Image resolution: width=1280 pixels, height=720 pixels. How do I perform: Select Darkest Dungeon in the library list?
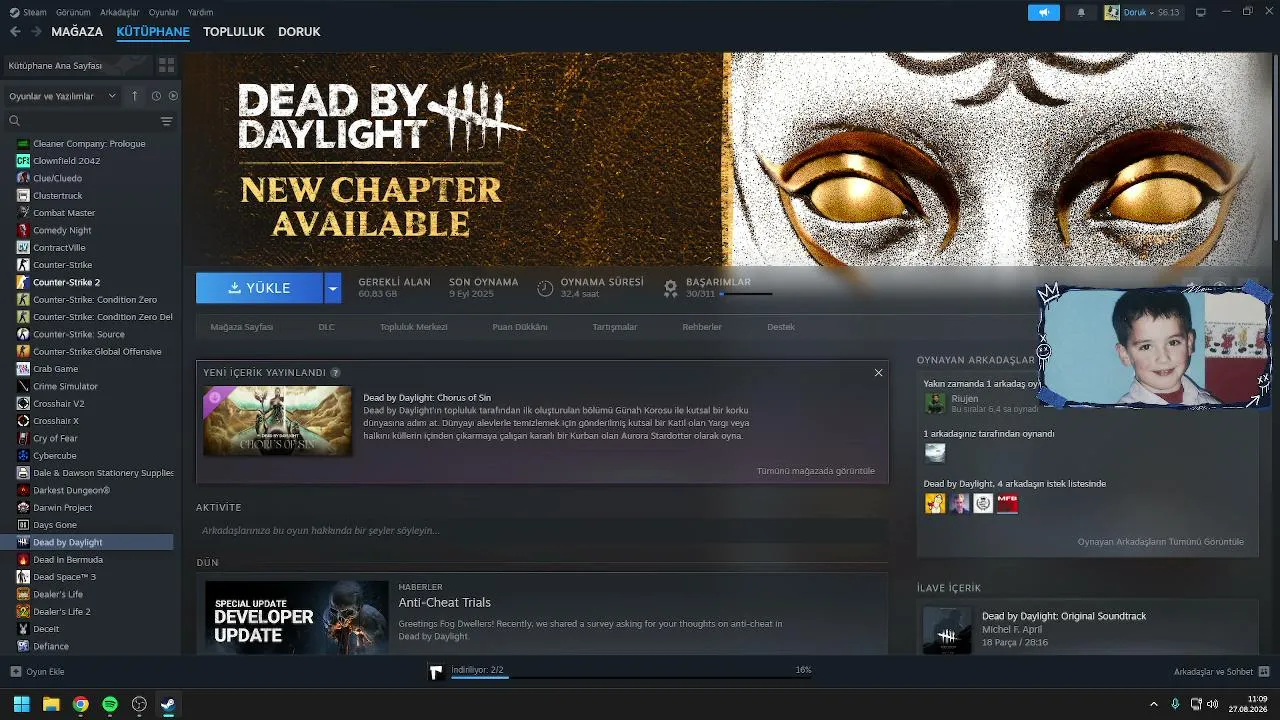(x=71, y=490)
